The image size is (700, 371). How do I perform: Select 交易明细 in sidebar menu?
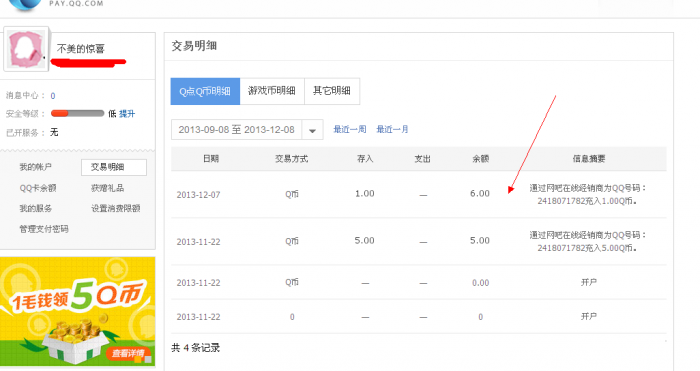click(114, 167)
